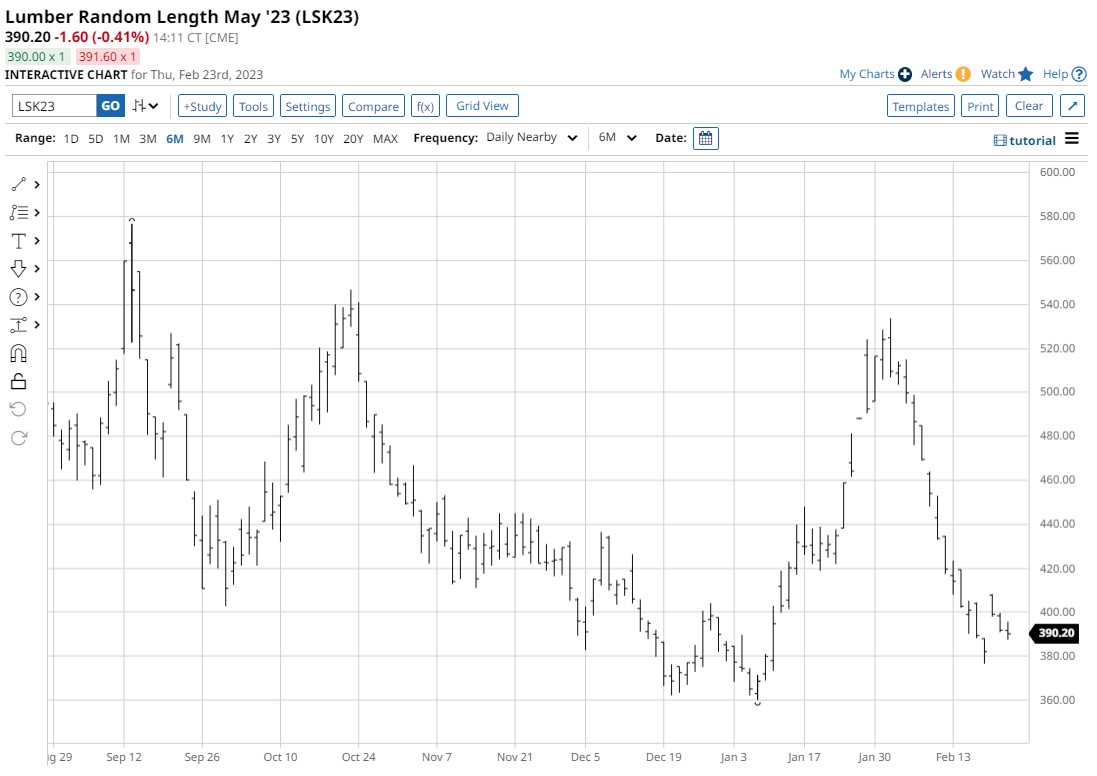
Task: Open the Tools menu button
Action: [253, 106]
